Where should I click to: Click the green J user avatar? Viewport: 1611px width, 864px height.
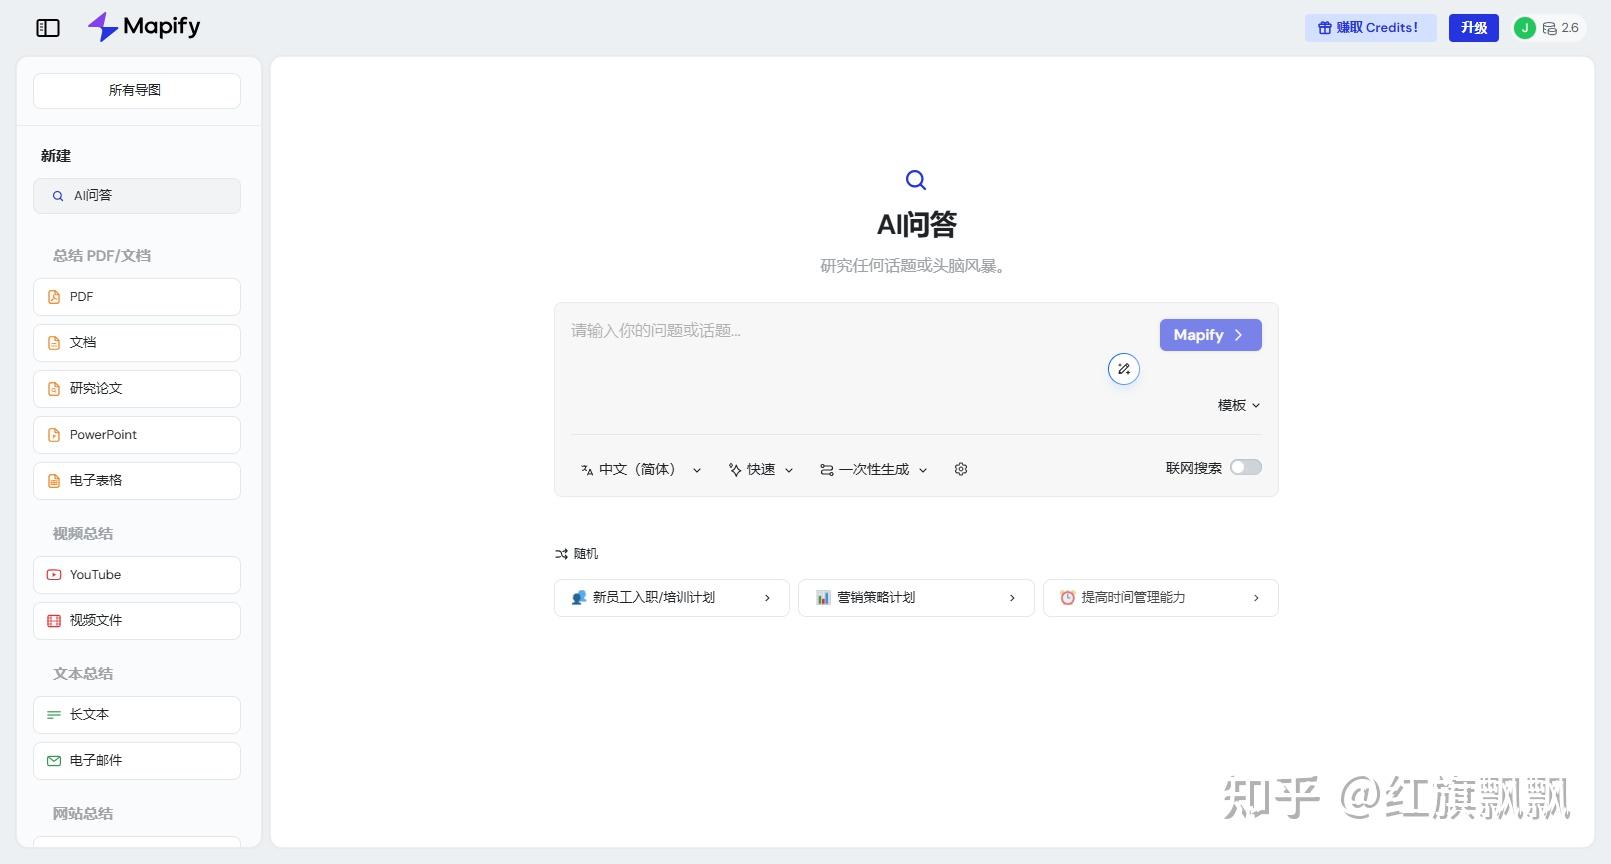(1524, 28)
